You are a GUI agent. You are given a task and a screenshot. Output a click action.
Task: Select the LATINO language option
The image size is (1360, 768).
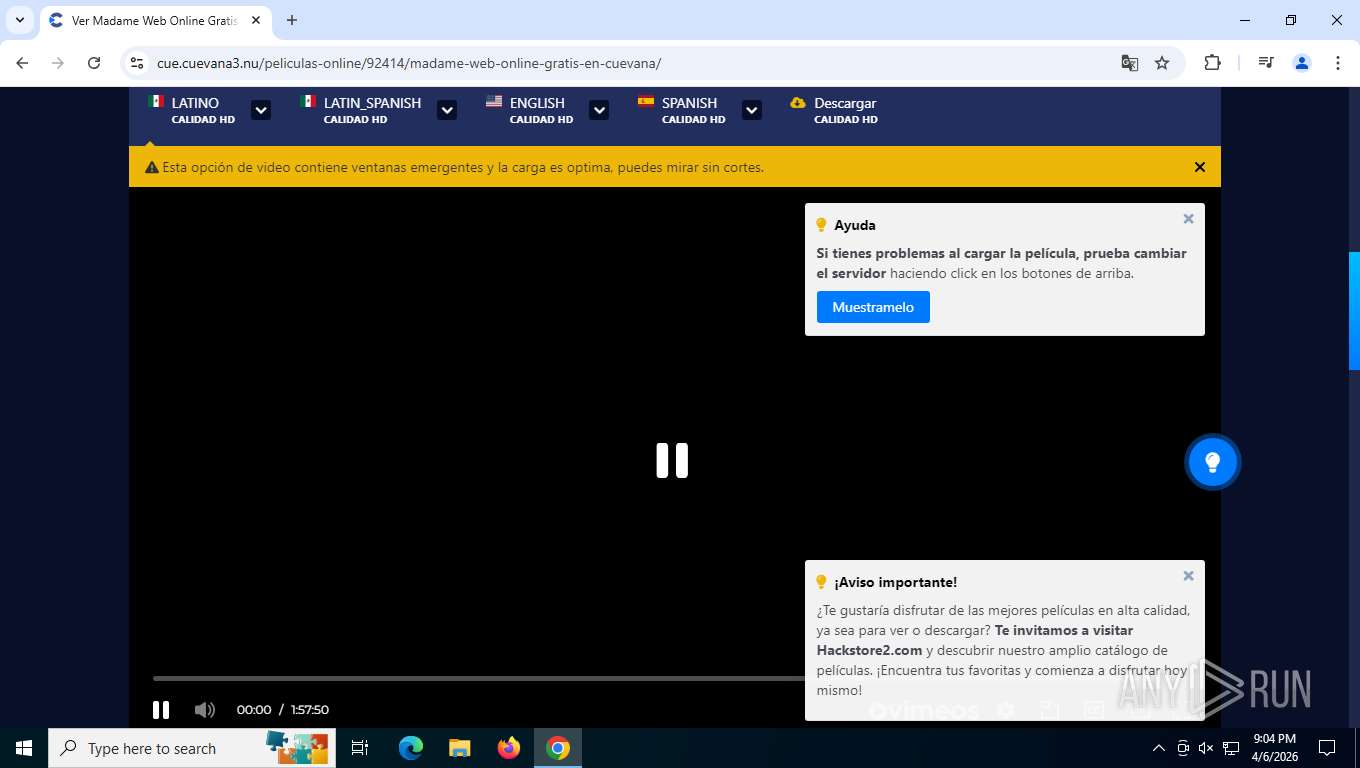pyautogui.click(x=202, y=110)
